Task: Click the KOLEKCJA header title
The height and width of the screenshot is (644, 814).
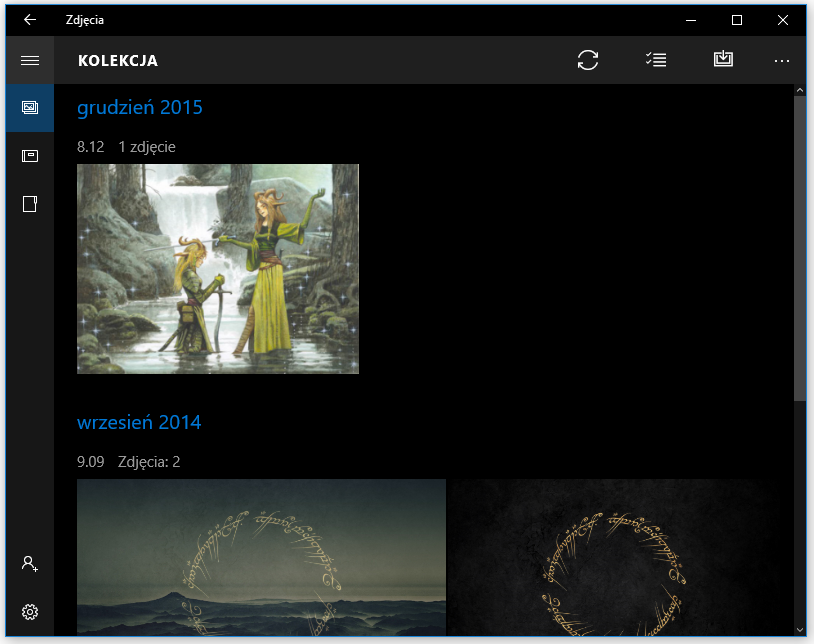Action: point(118,61)
